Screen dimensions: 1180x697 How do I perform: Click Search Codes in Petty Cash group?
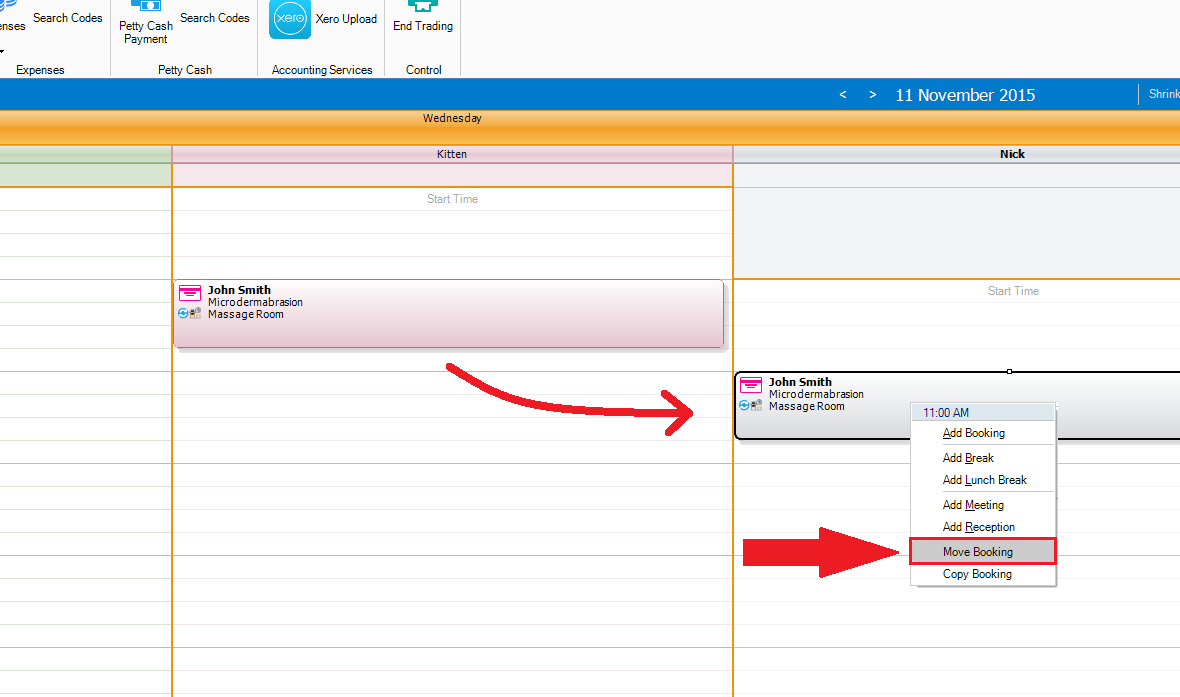[x=214, y=18]
